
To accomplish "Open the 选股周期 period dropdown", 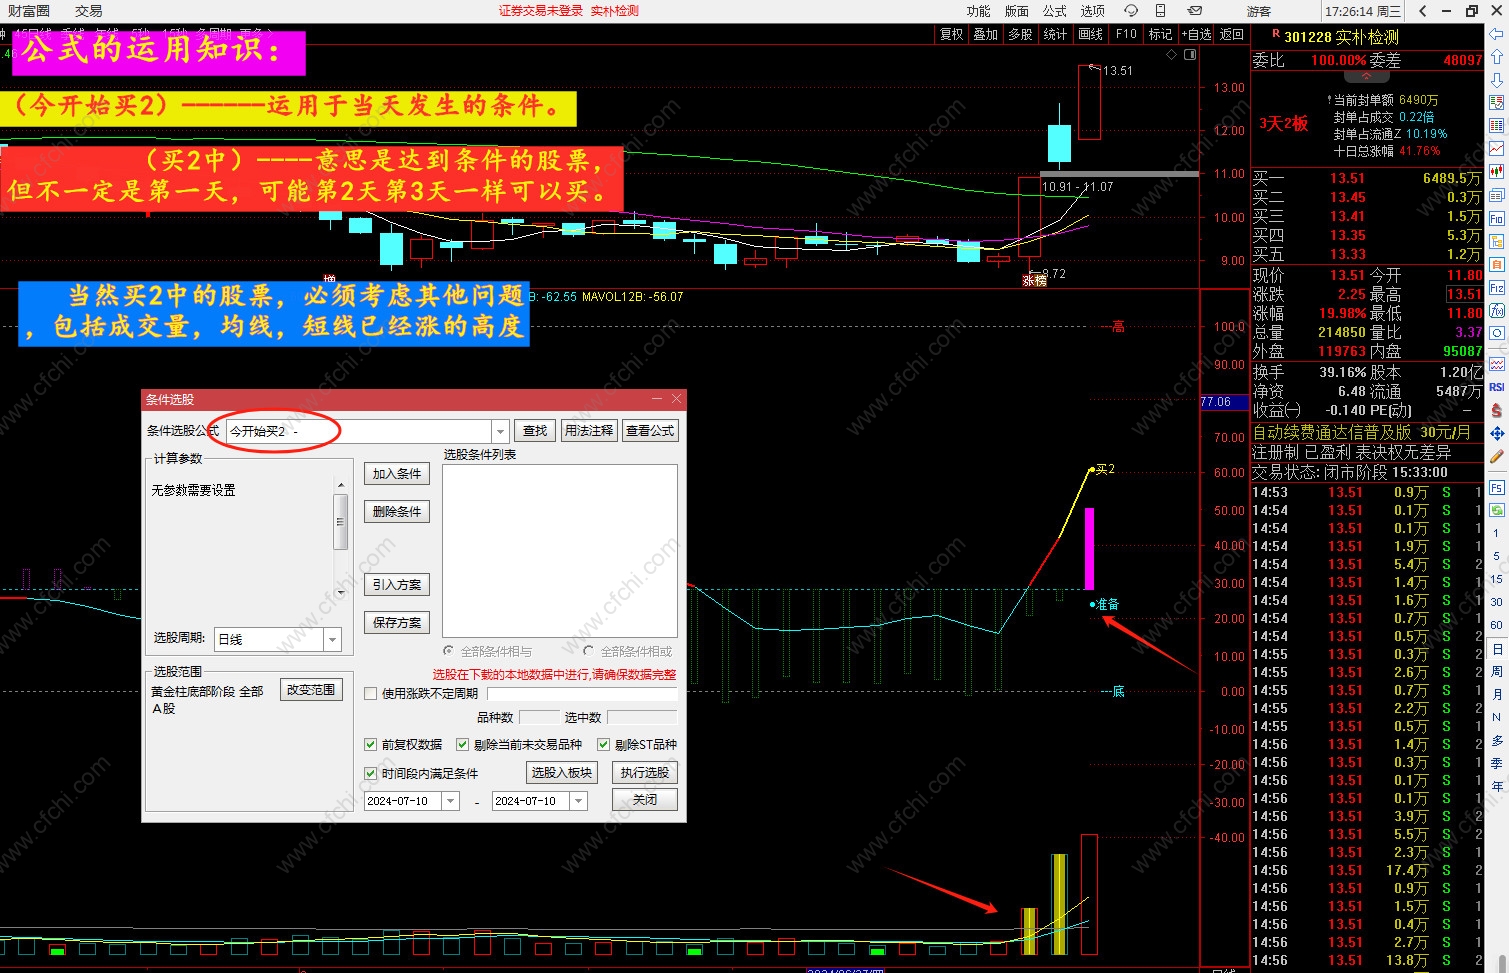I will pyautogui.click(x=332, y=639).
